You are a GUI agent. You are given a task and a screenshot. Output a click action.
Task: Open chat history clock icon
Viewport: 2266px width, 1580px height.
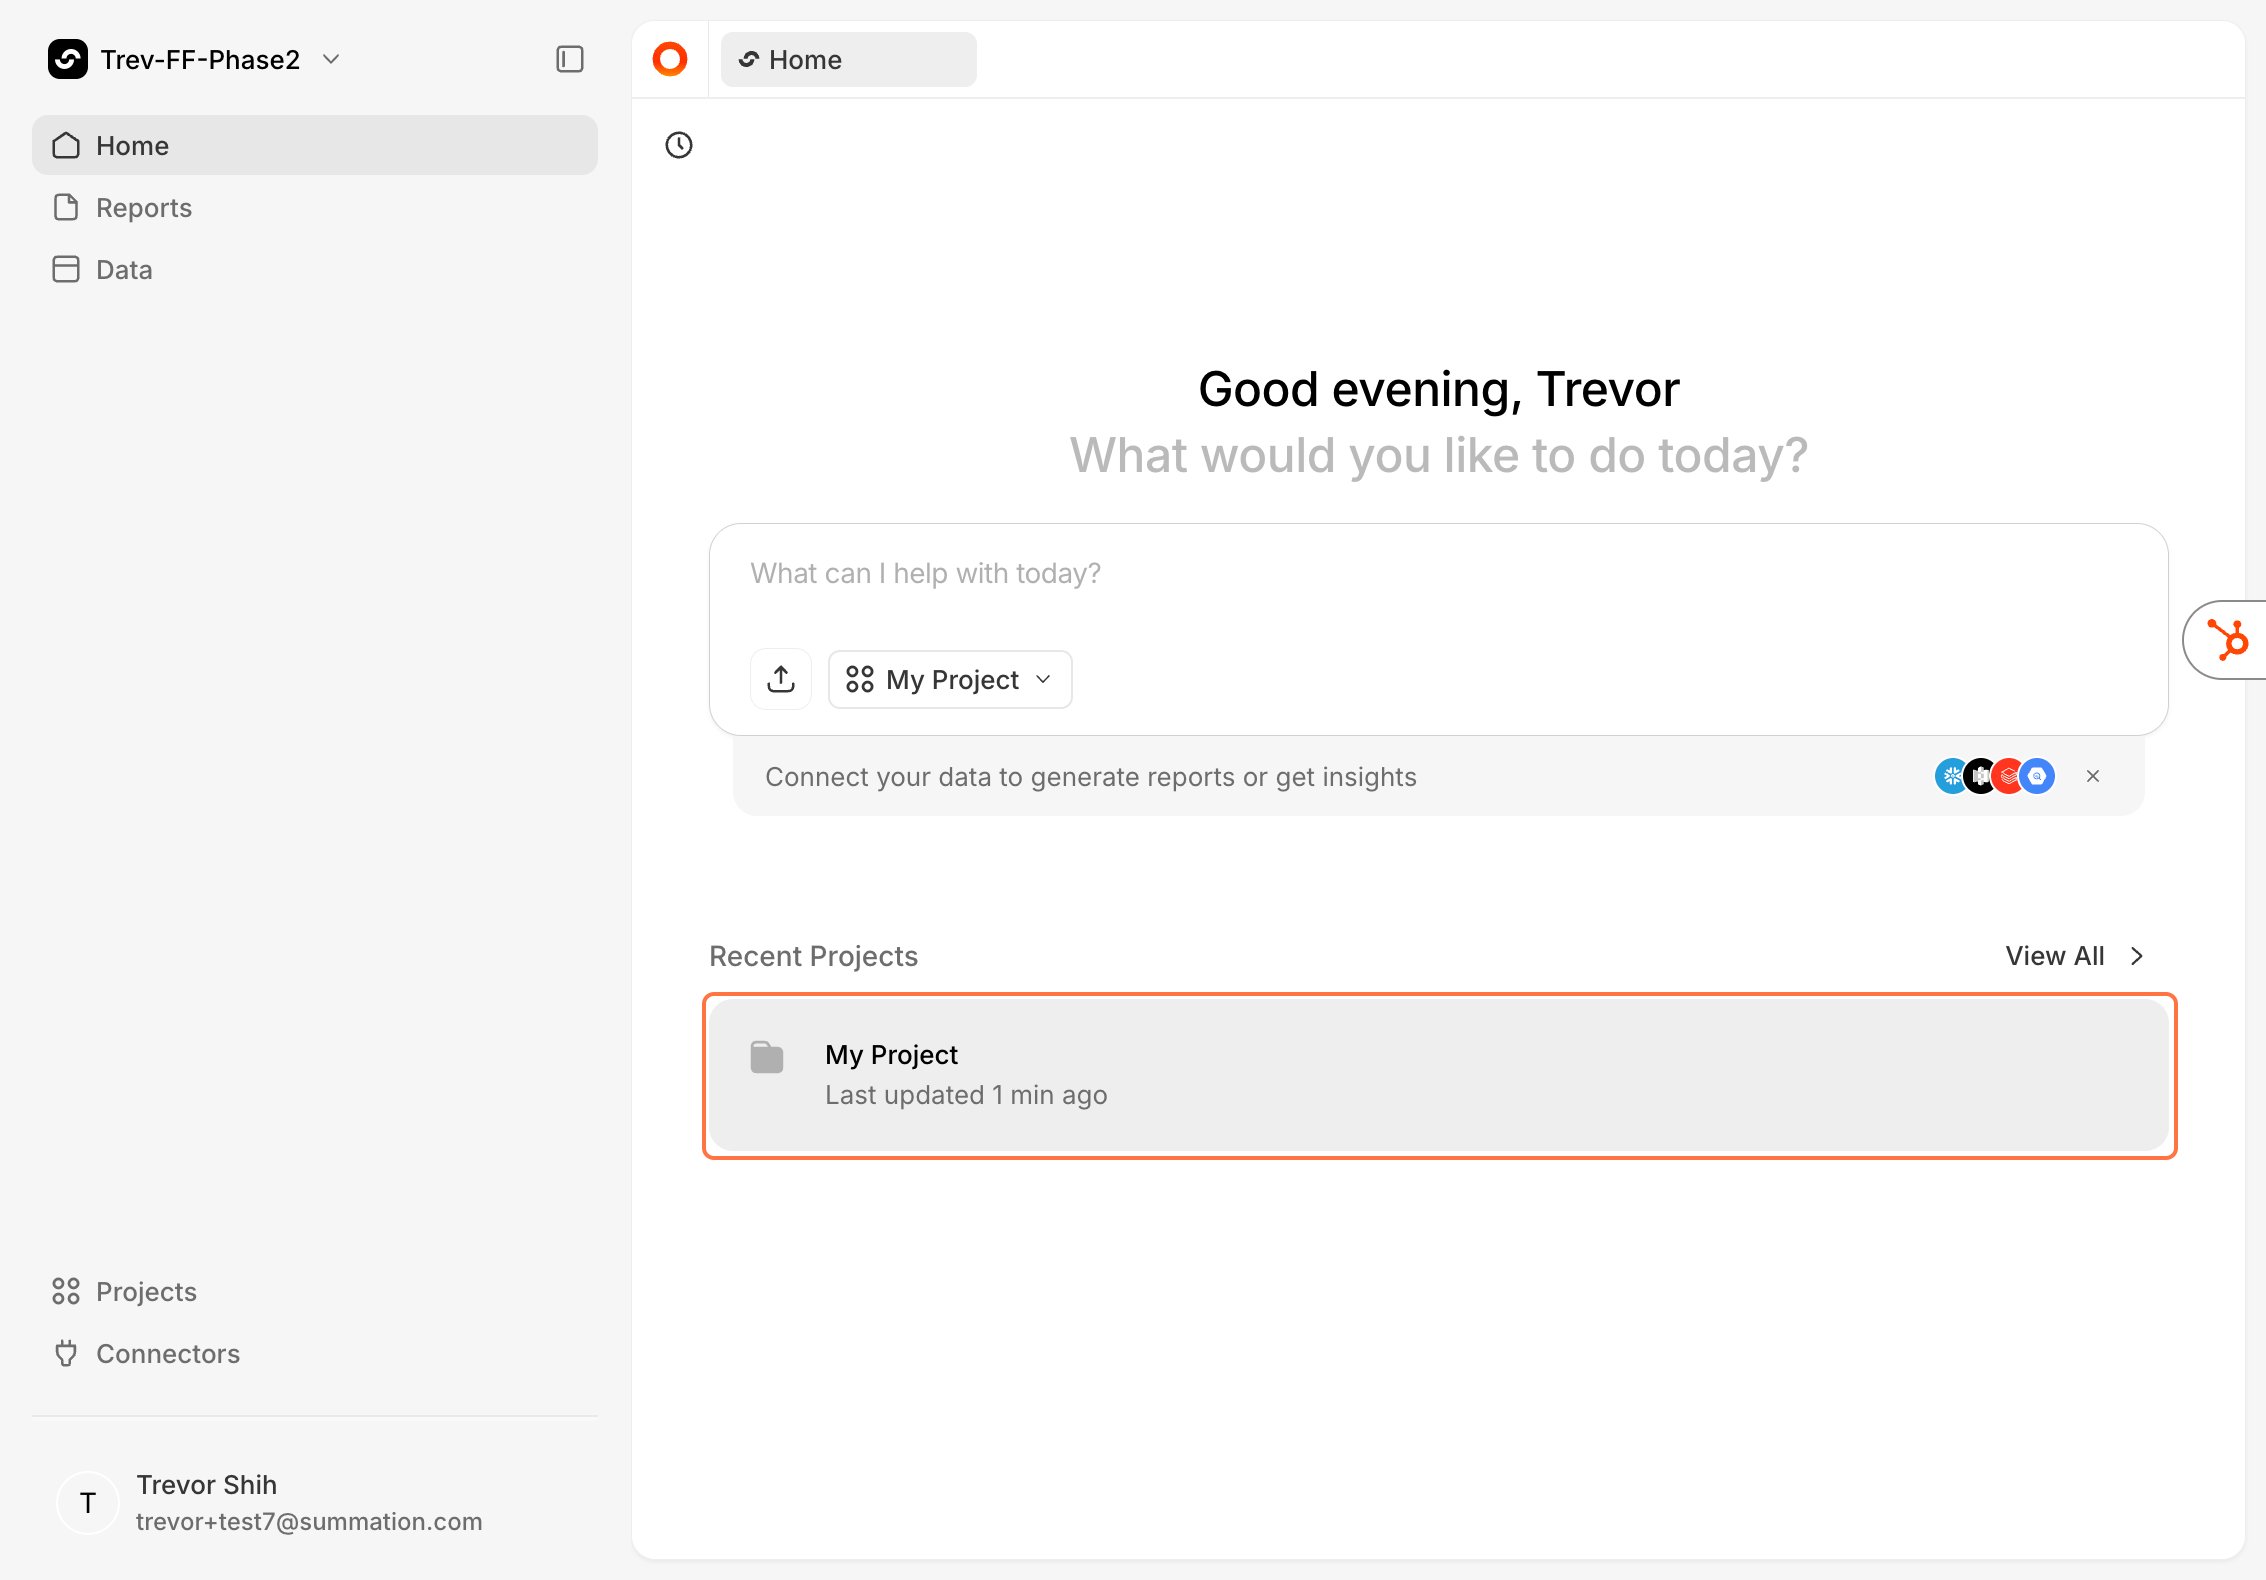click(679, 146)
